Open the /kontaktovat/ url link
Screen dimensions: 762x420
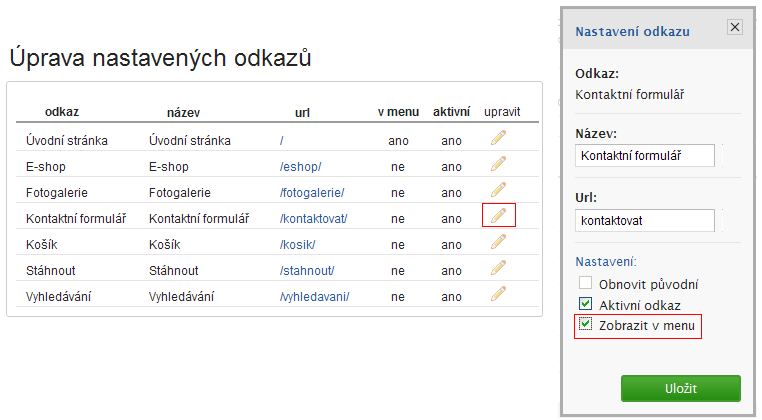pos(313,219)
